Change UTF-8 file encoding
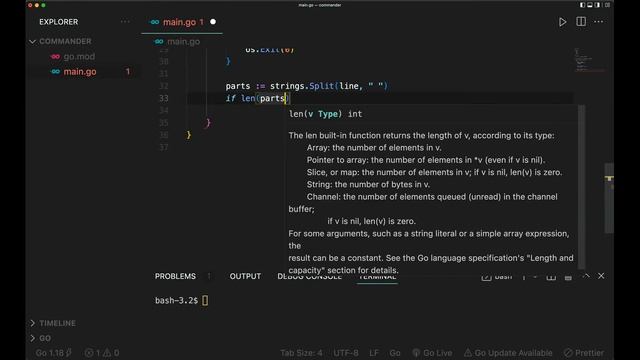The height and width of the screenshot is (360, 640). (346, 353)
